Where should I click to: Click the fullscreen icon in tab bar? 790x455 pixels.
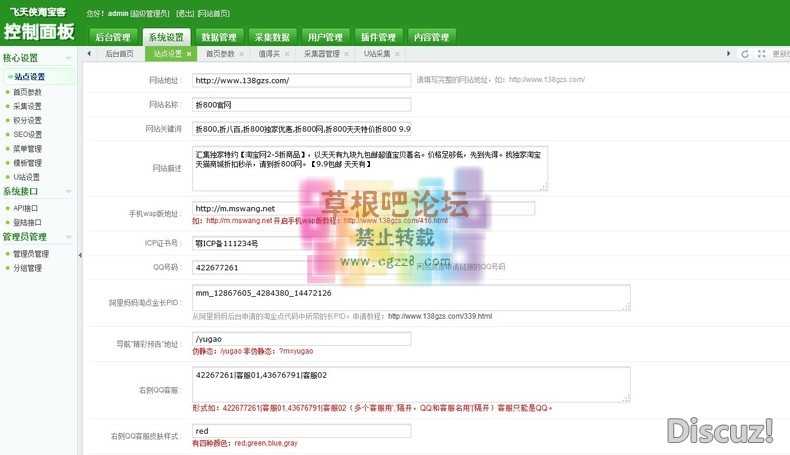761,54
